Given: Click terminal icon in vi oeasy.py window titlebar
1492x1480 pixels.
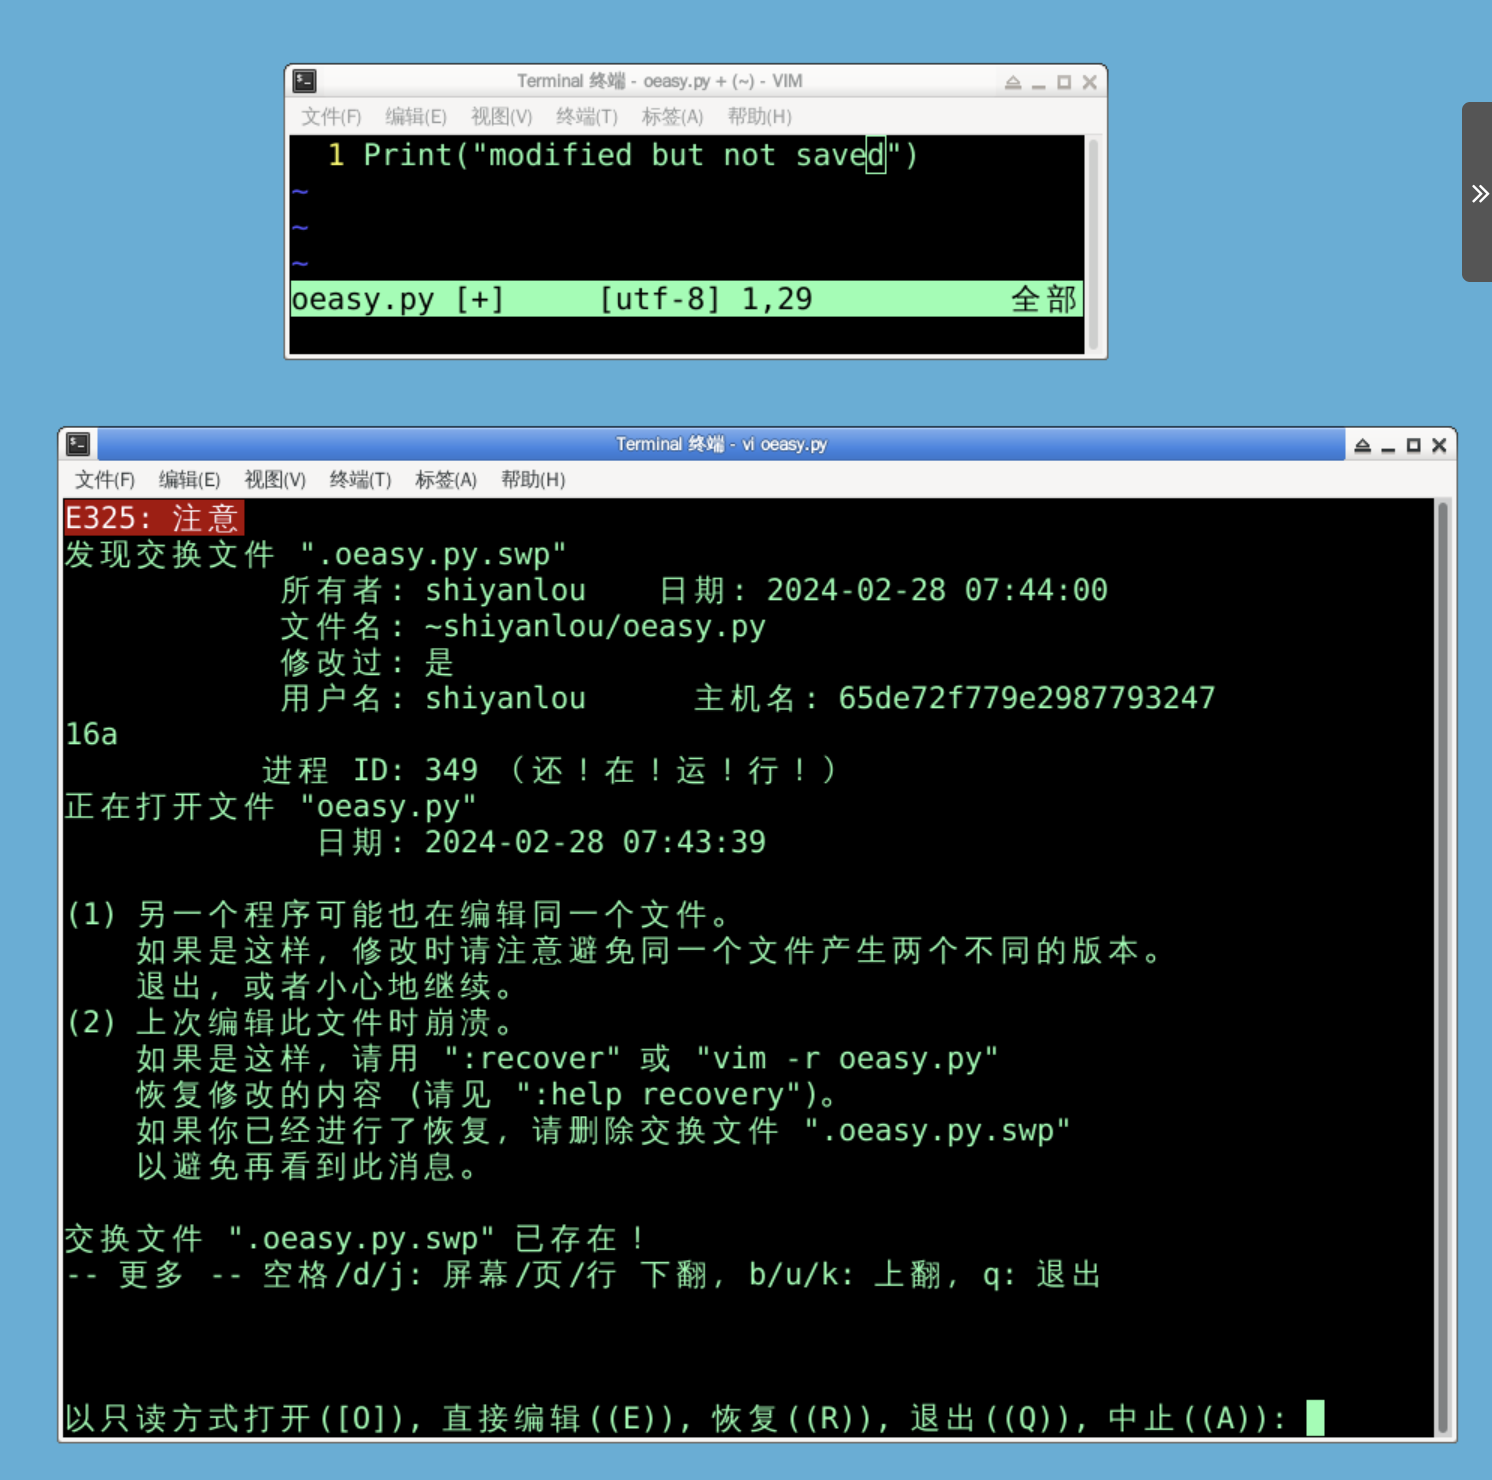Looking at the screenshot, I should point(78,444).
